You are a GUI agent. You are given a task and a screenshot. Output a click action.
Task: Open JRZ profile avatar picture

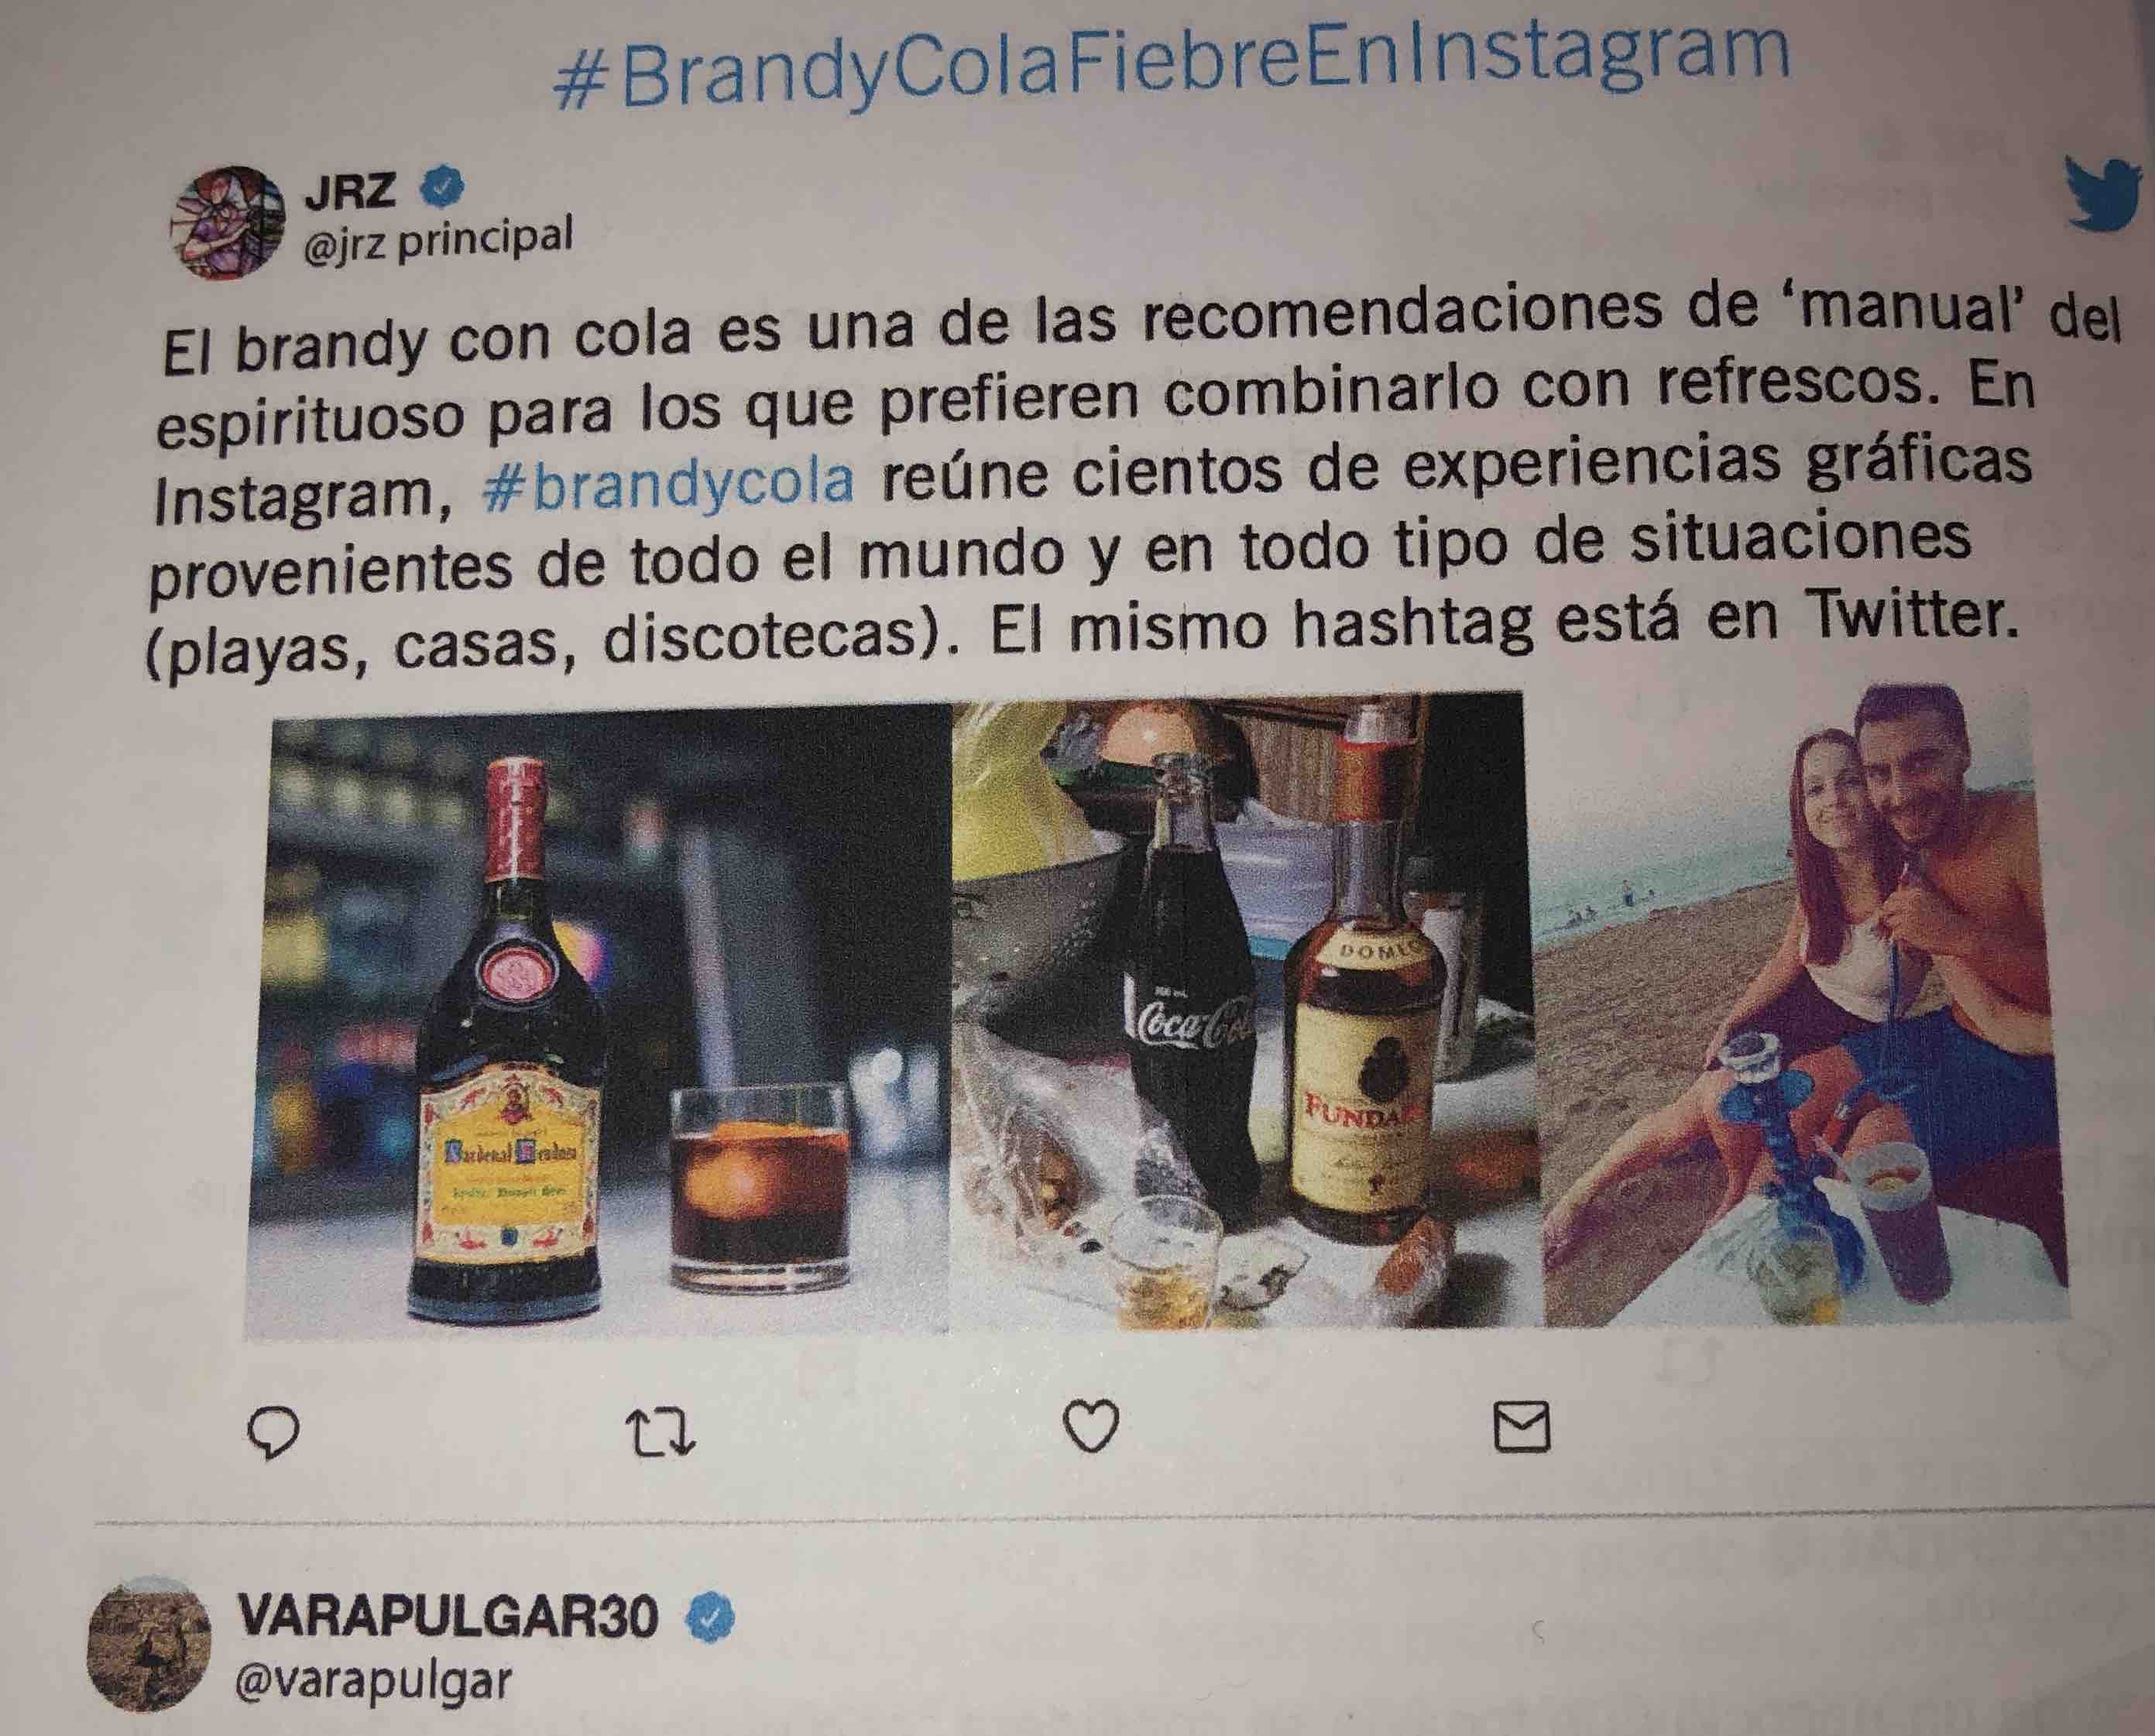pos(228,221)
